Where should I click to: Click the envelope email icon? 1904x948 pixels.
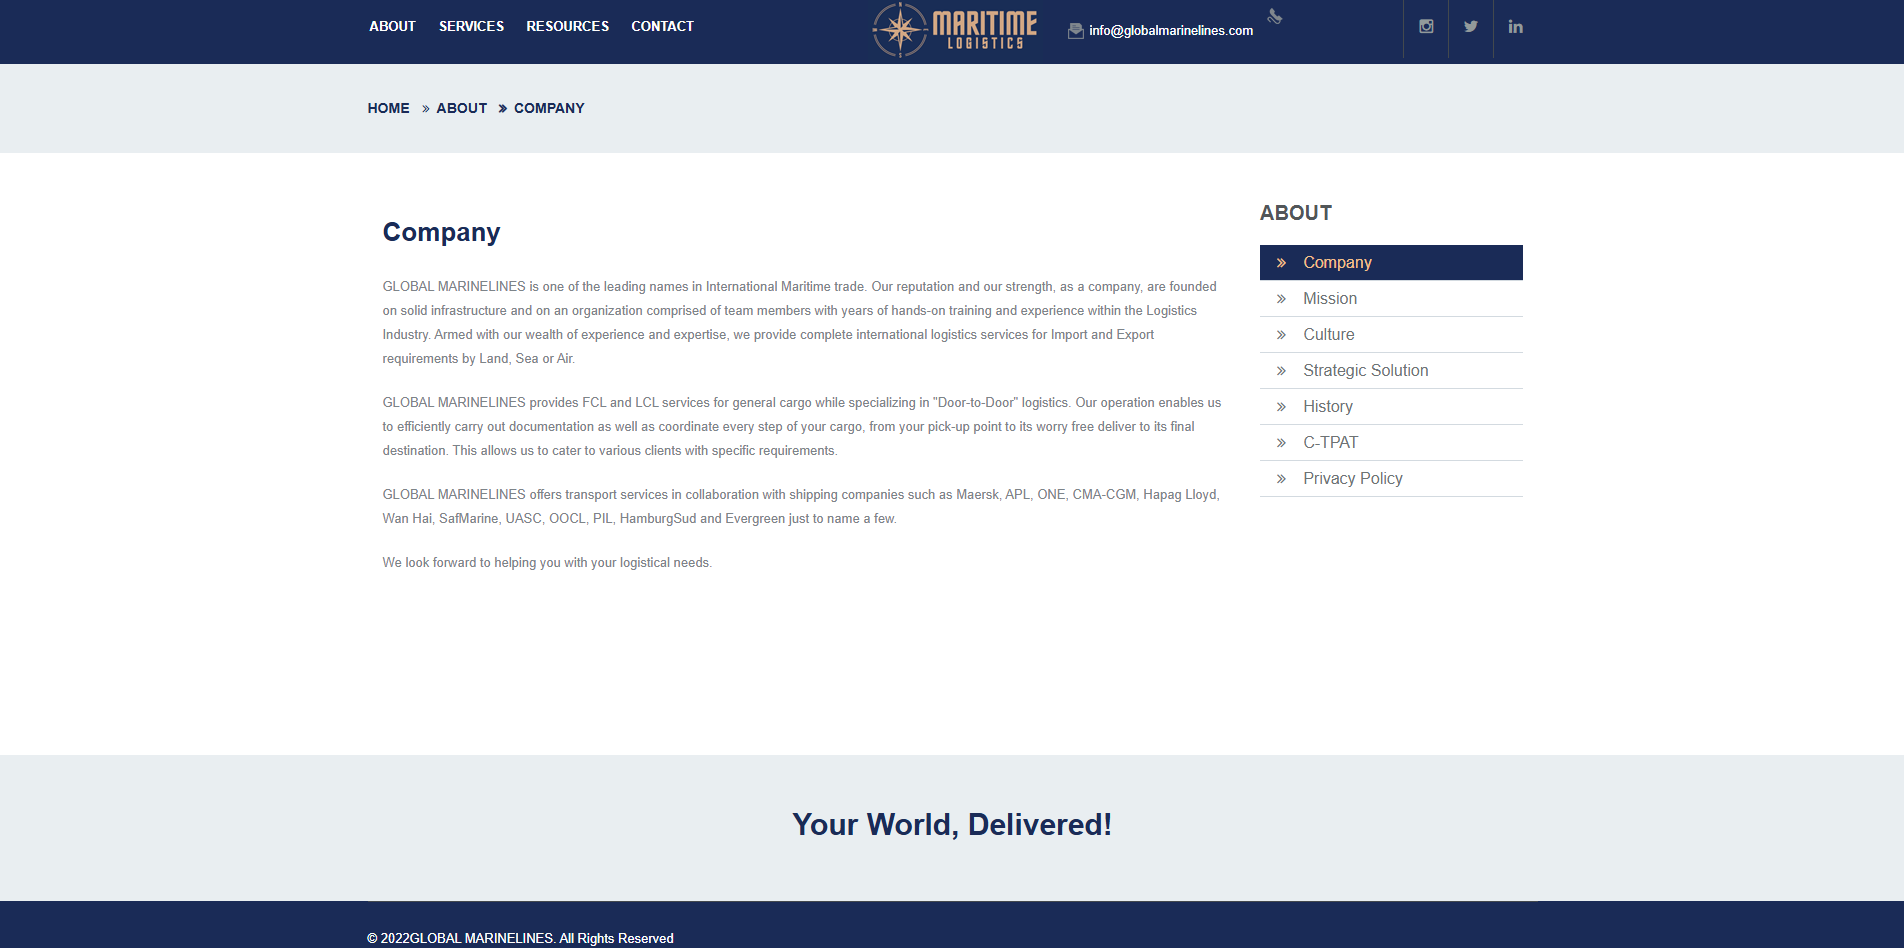click(x=1076, y=31)
